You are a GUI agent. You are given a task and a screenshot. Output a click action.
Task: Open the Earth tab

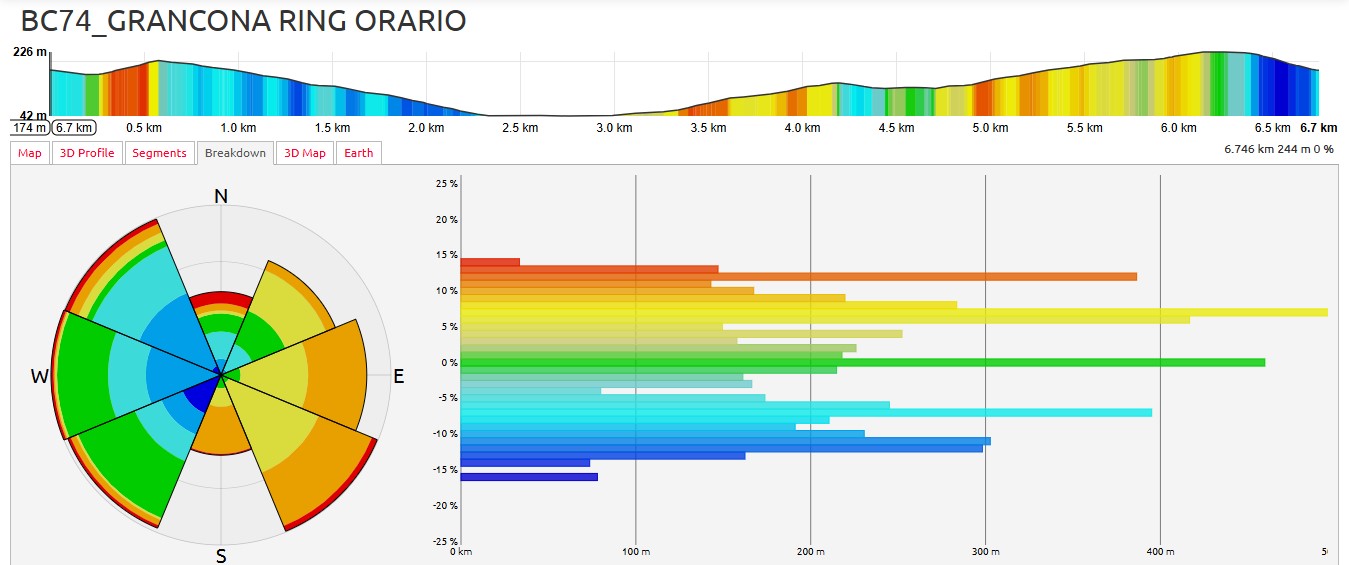[x=358, y=153]
